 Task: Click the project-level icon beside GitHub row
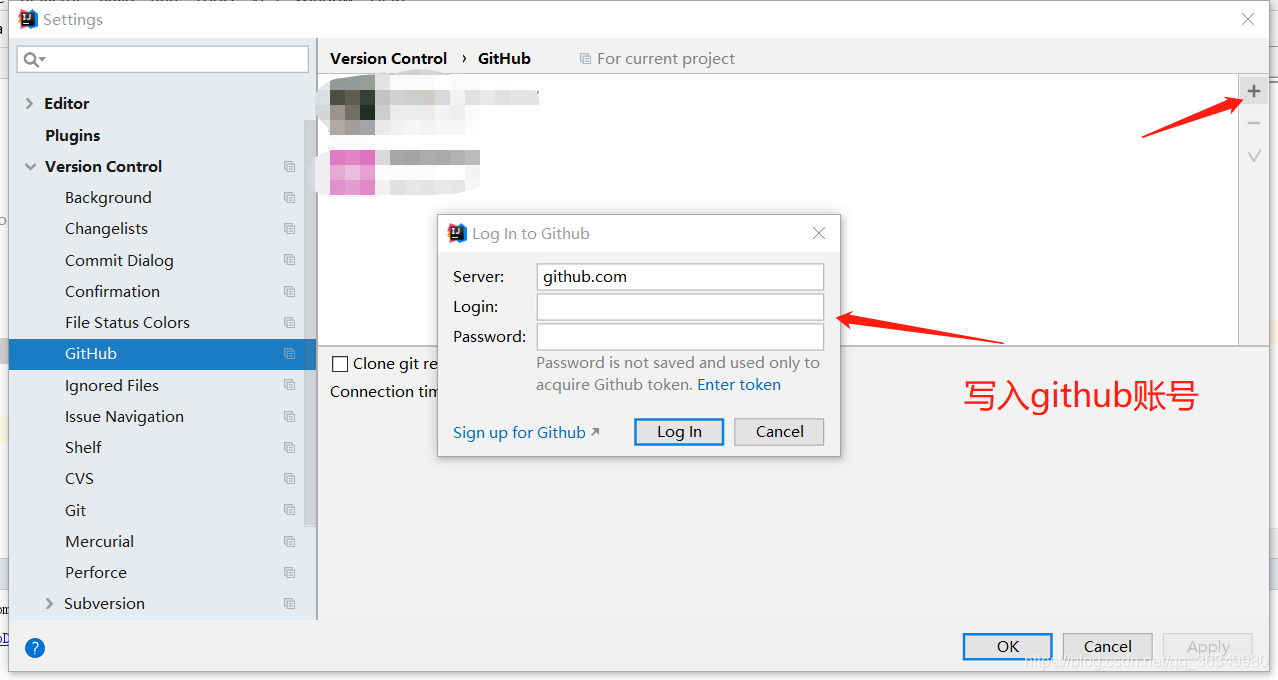click(x=289, y=354)
